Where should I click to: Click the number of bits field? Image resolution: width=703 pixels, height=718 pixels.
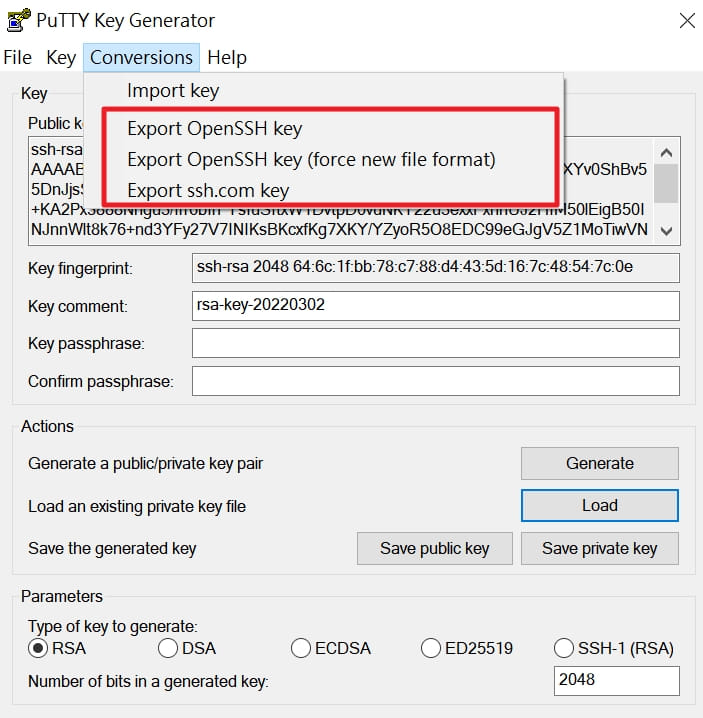pos(616,681)
